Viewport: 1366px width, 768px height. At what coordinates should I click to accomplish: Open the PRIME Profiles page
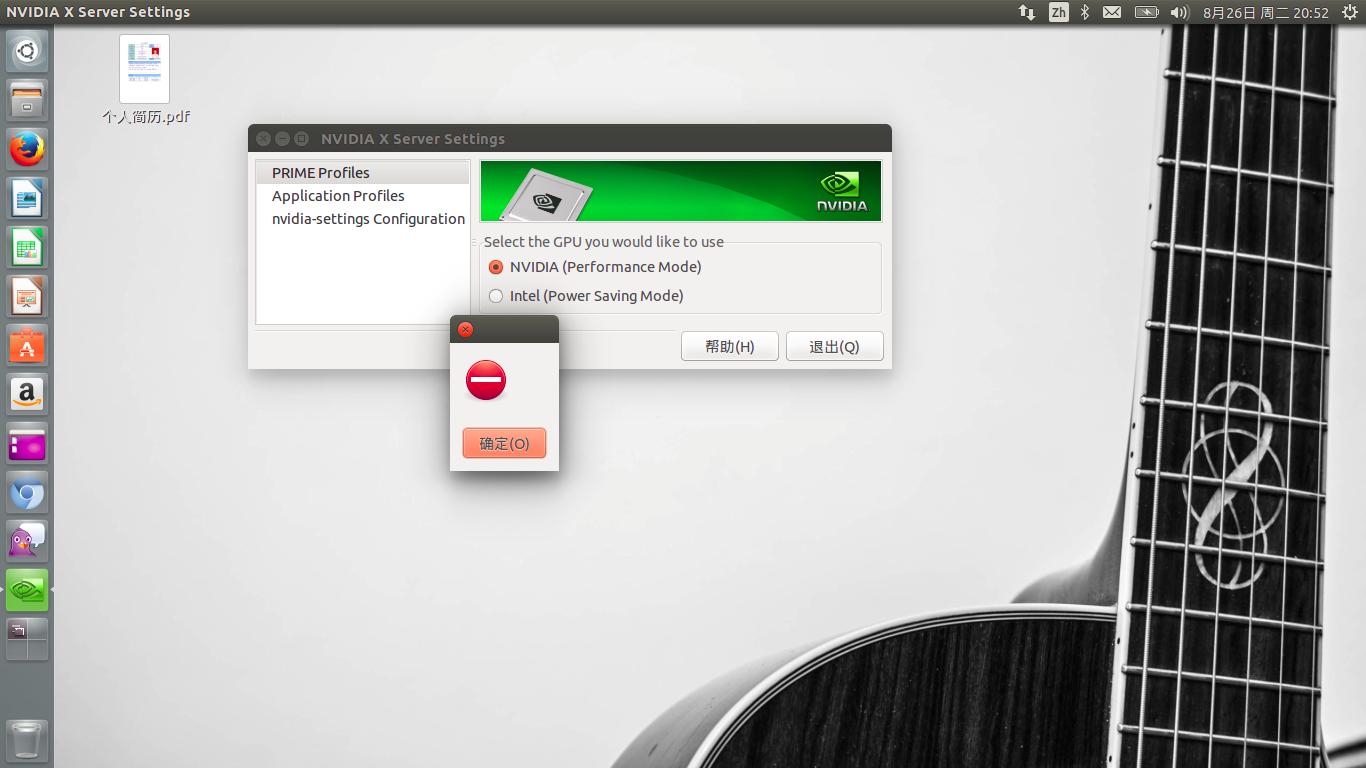(362, 173)
